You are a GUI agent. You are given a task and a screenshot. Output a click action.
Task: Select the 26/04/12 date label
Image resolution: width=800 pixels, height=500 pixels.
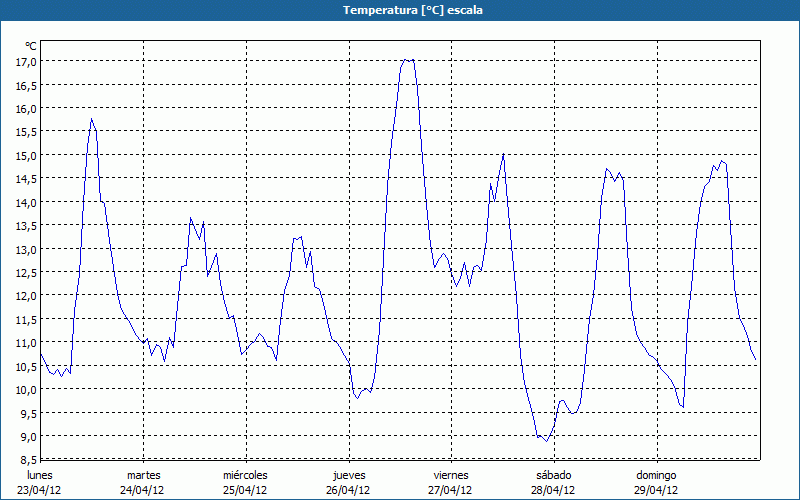click(348, 490)
